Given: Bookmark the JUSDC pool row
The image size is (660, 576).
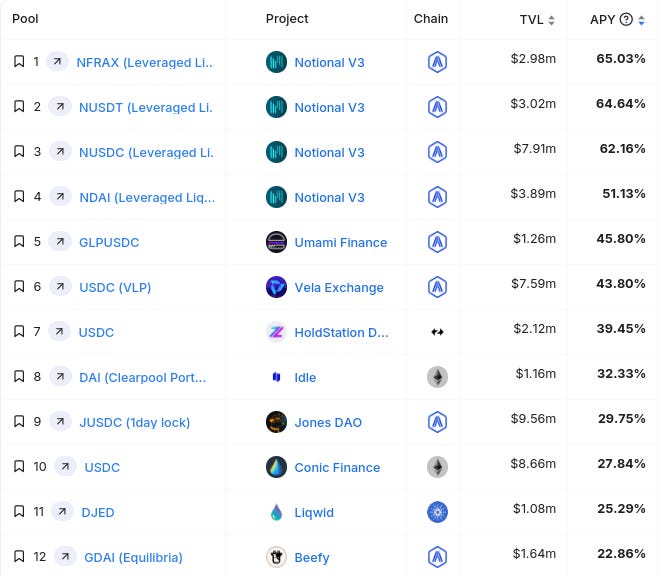Looking at the screenshot, I should click(19, 421).
